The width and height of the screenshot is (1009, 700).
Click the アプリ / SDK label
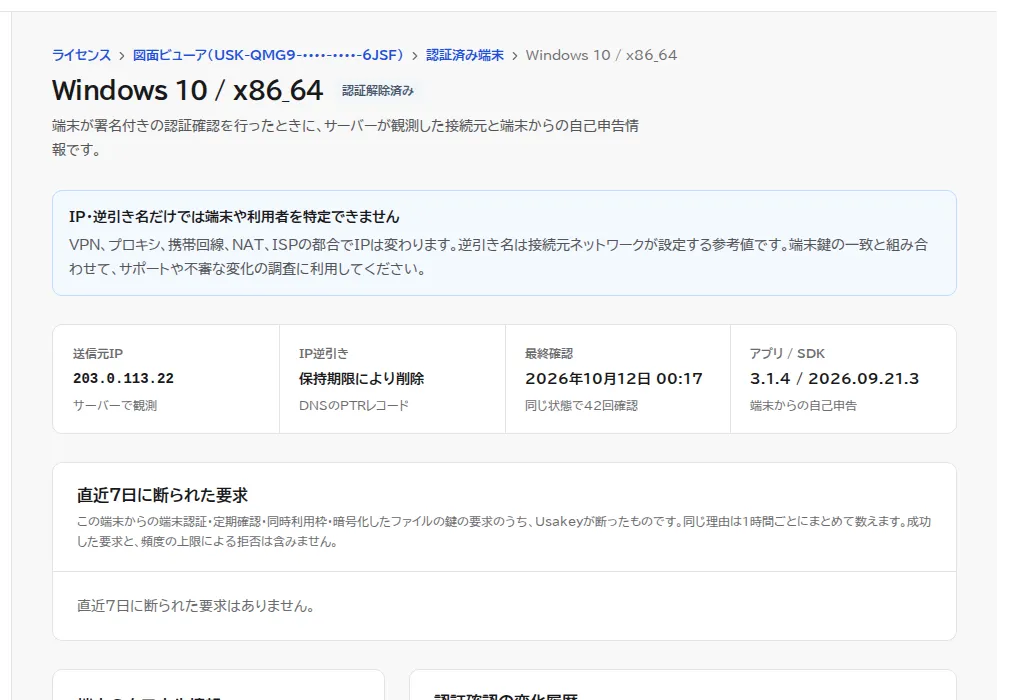[x=787, y=353]
